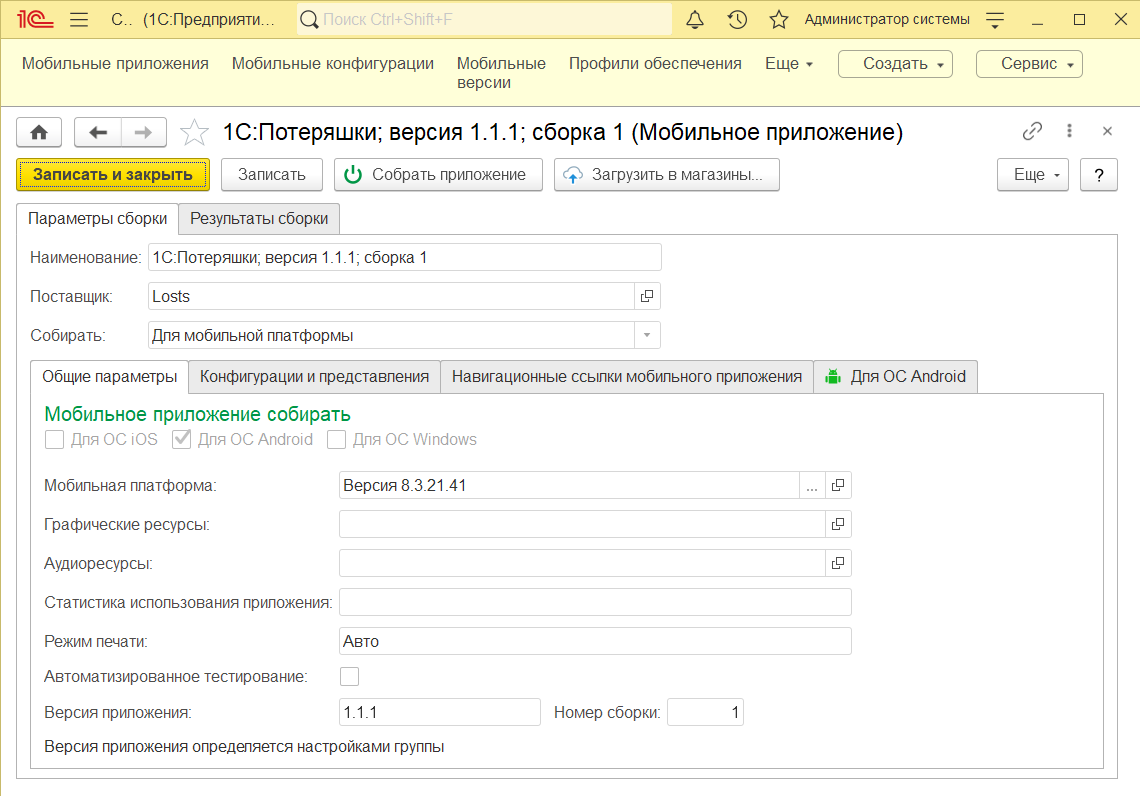This screenshot has height=796, width=1140.
Task: Copy link to this object
Action: (1032, 132)
